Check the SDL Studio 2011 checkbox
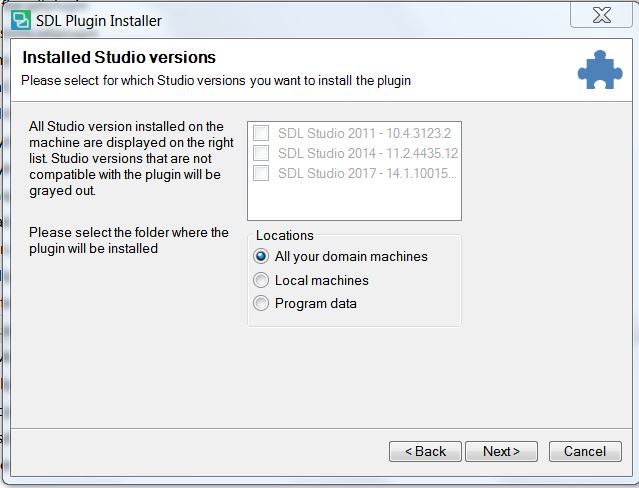The image size is (639, 488). [x=261, y=133]
